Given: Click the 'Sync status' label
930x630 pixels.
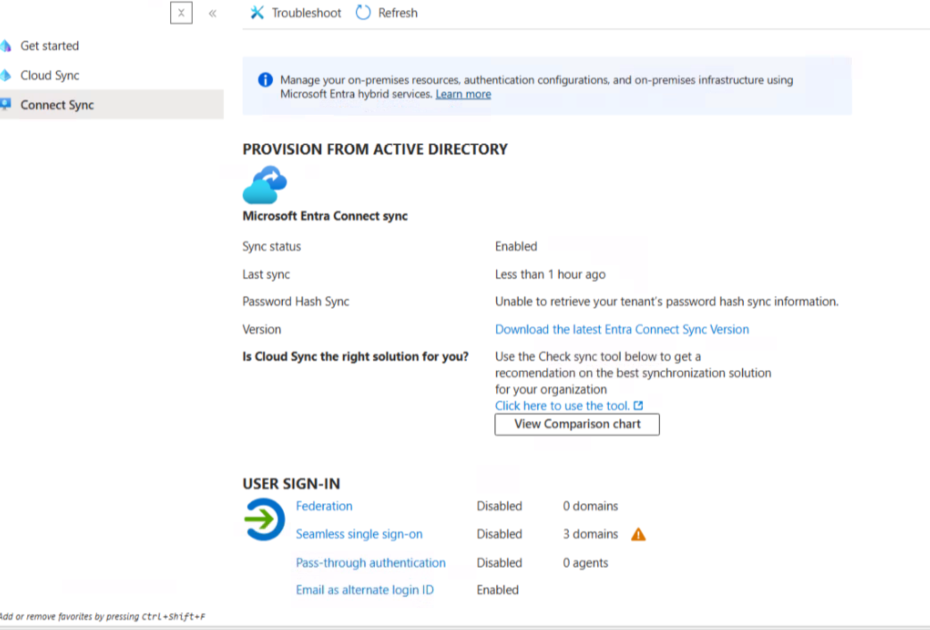Looking at the screenshot, I should (x=271, y=246).
